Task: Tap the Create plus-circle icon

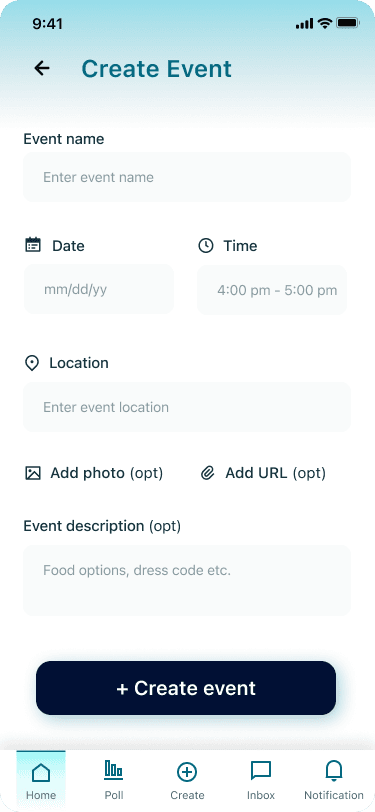Action: pyautogui.click(x=187, y=772)
